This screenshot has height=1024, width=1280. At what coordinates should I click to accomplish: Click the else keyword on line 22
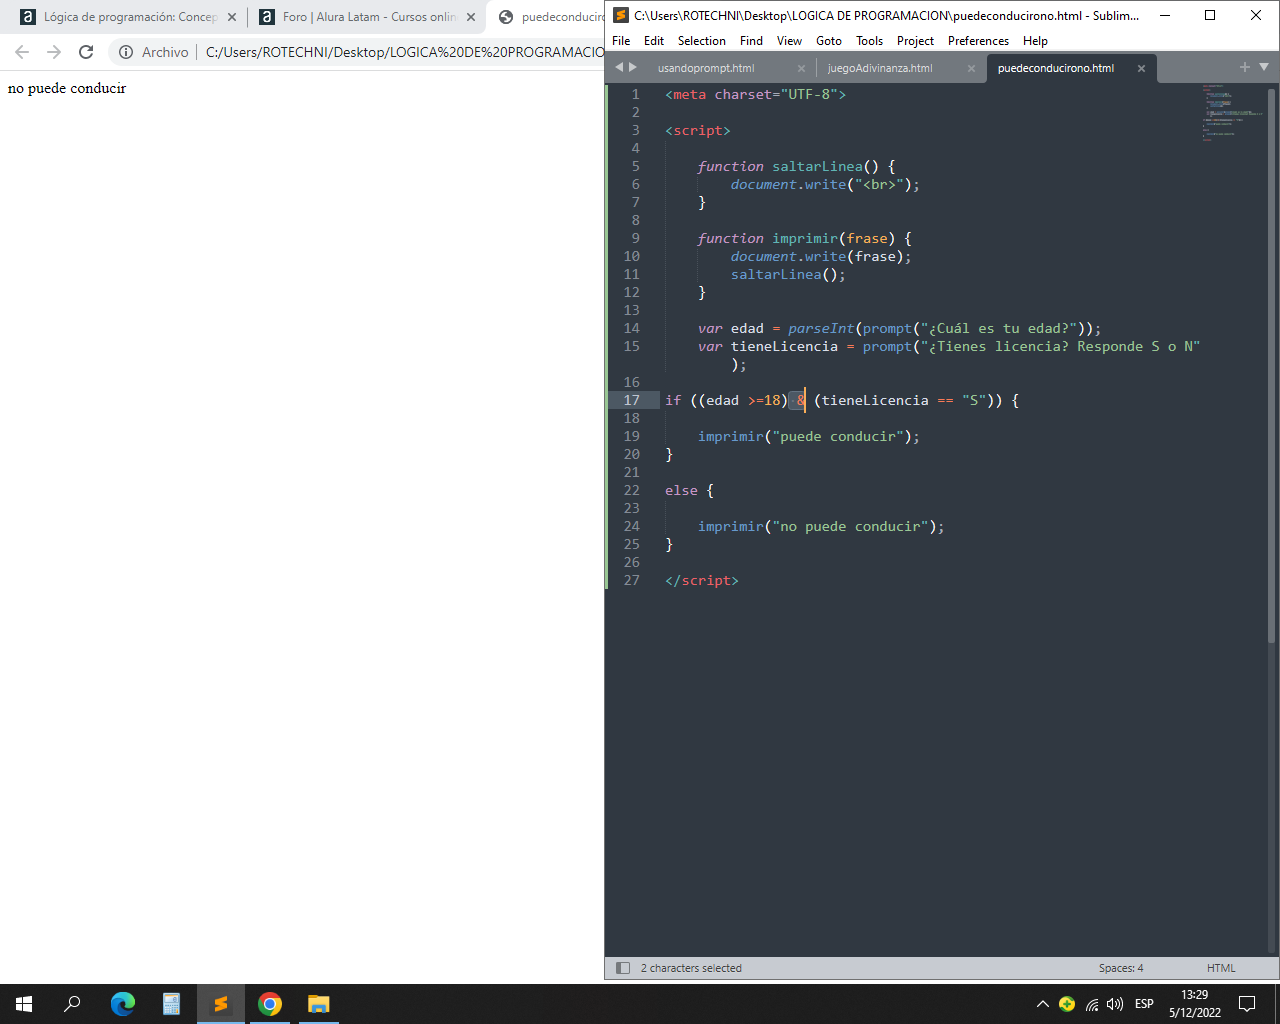681,490
